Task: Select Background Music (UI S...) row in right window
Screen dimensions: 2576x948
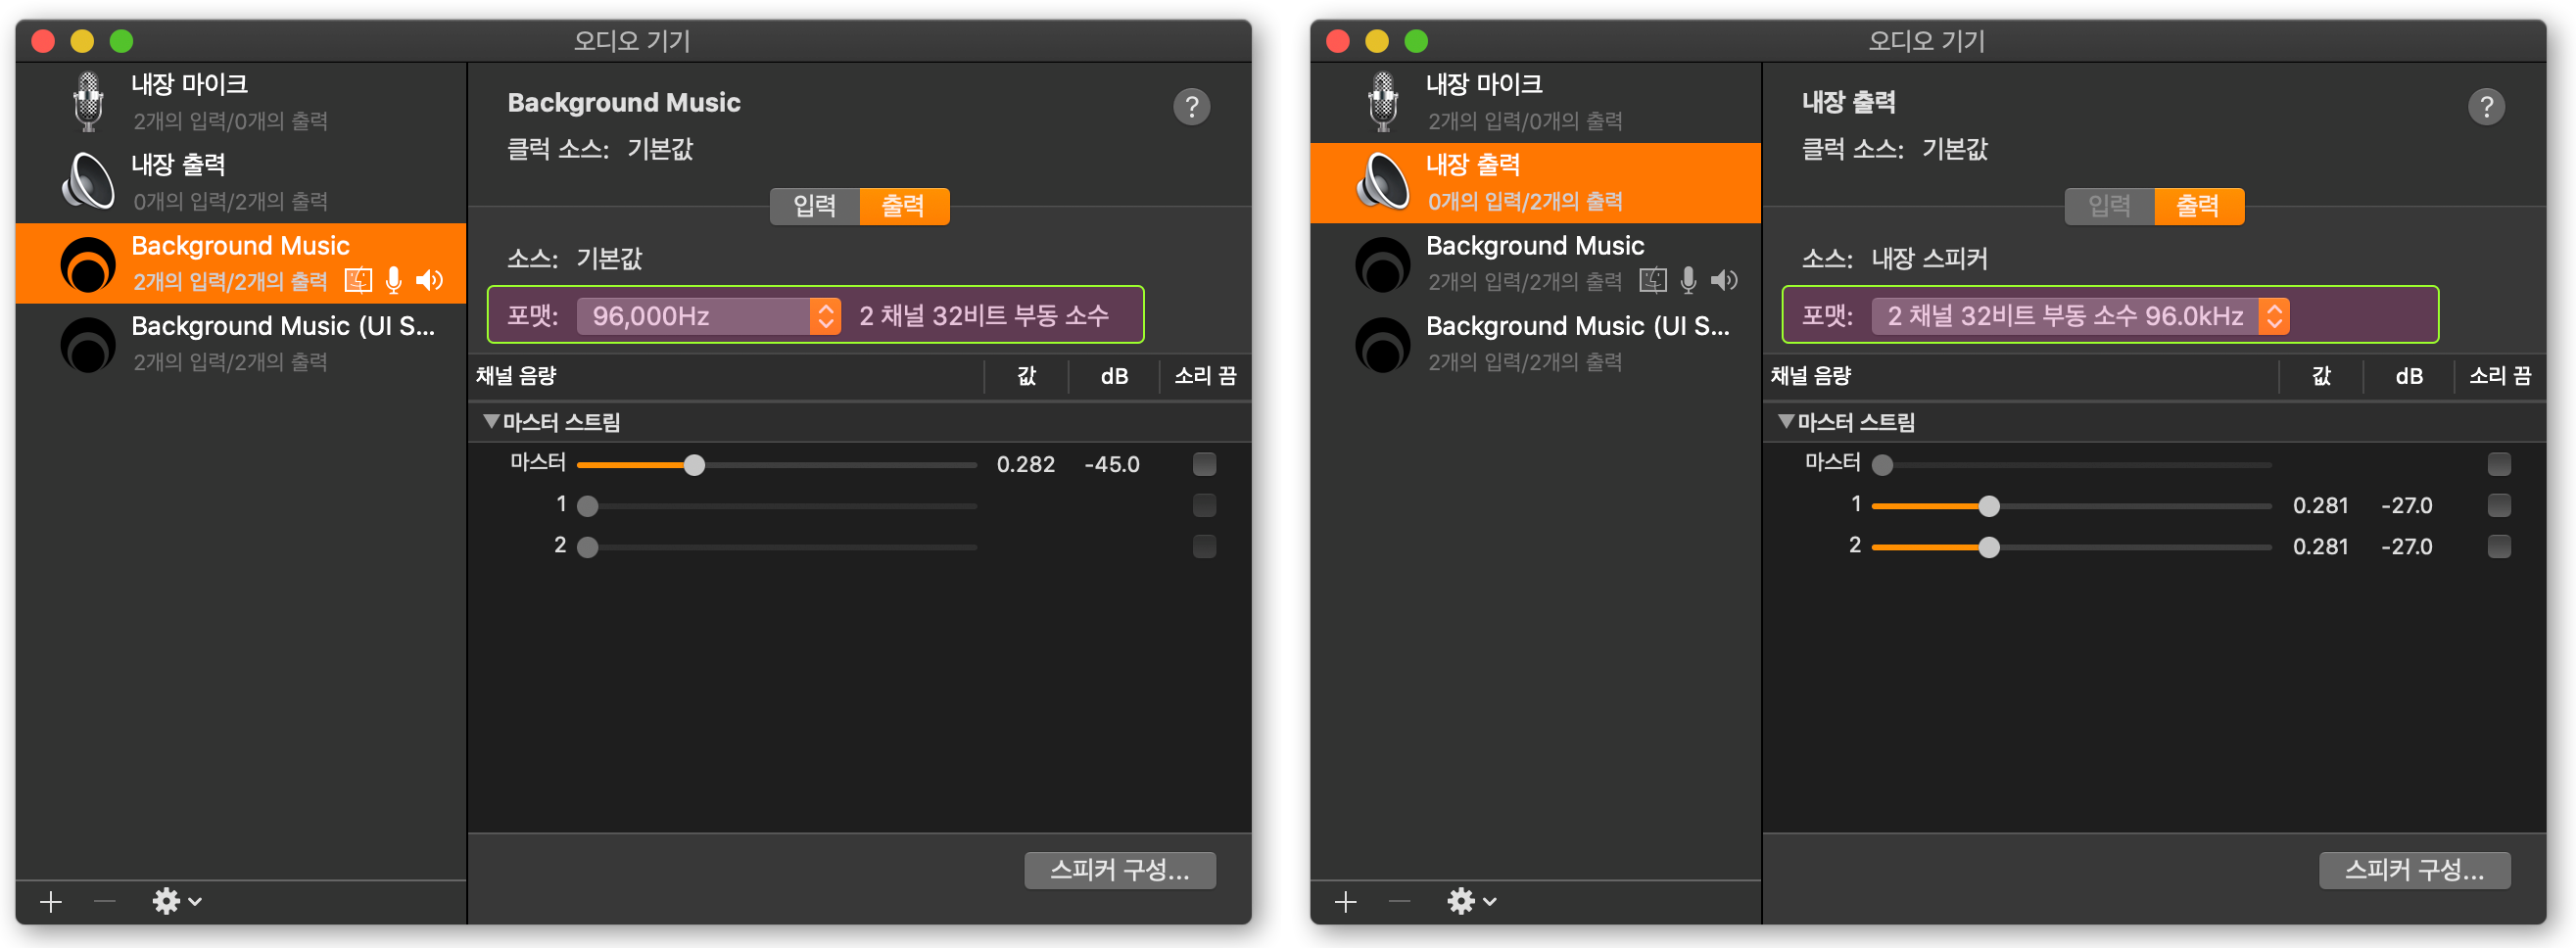Action: (x=1536, y=343)
